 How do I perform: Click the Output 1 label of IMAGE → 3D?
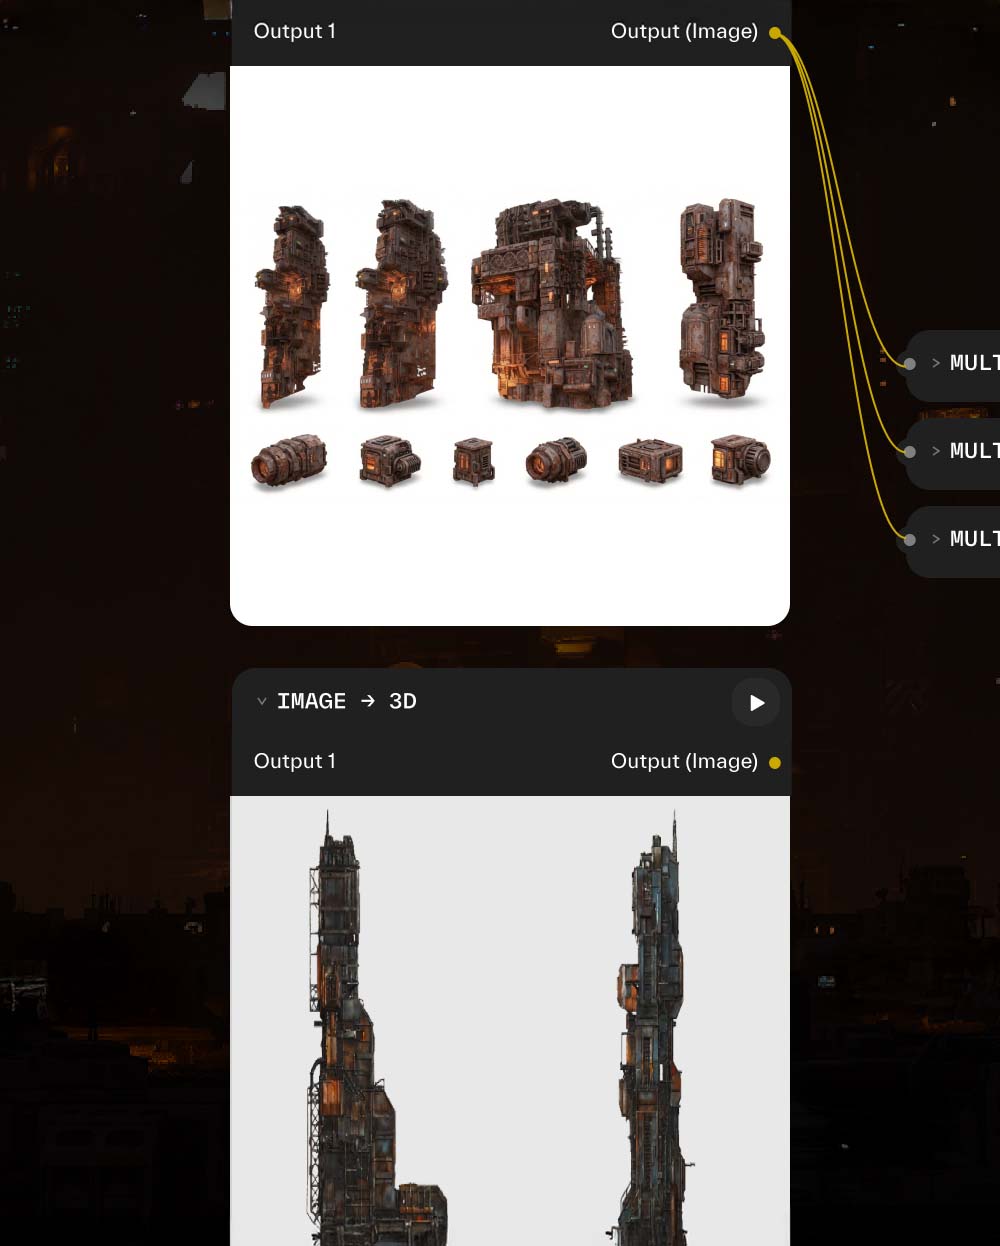click(x=295, y=761)
